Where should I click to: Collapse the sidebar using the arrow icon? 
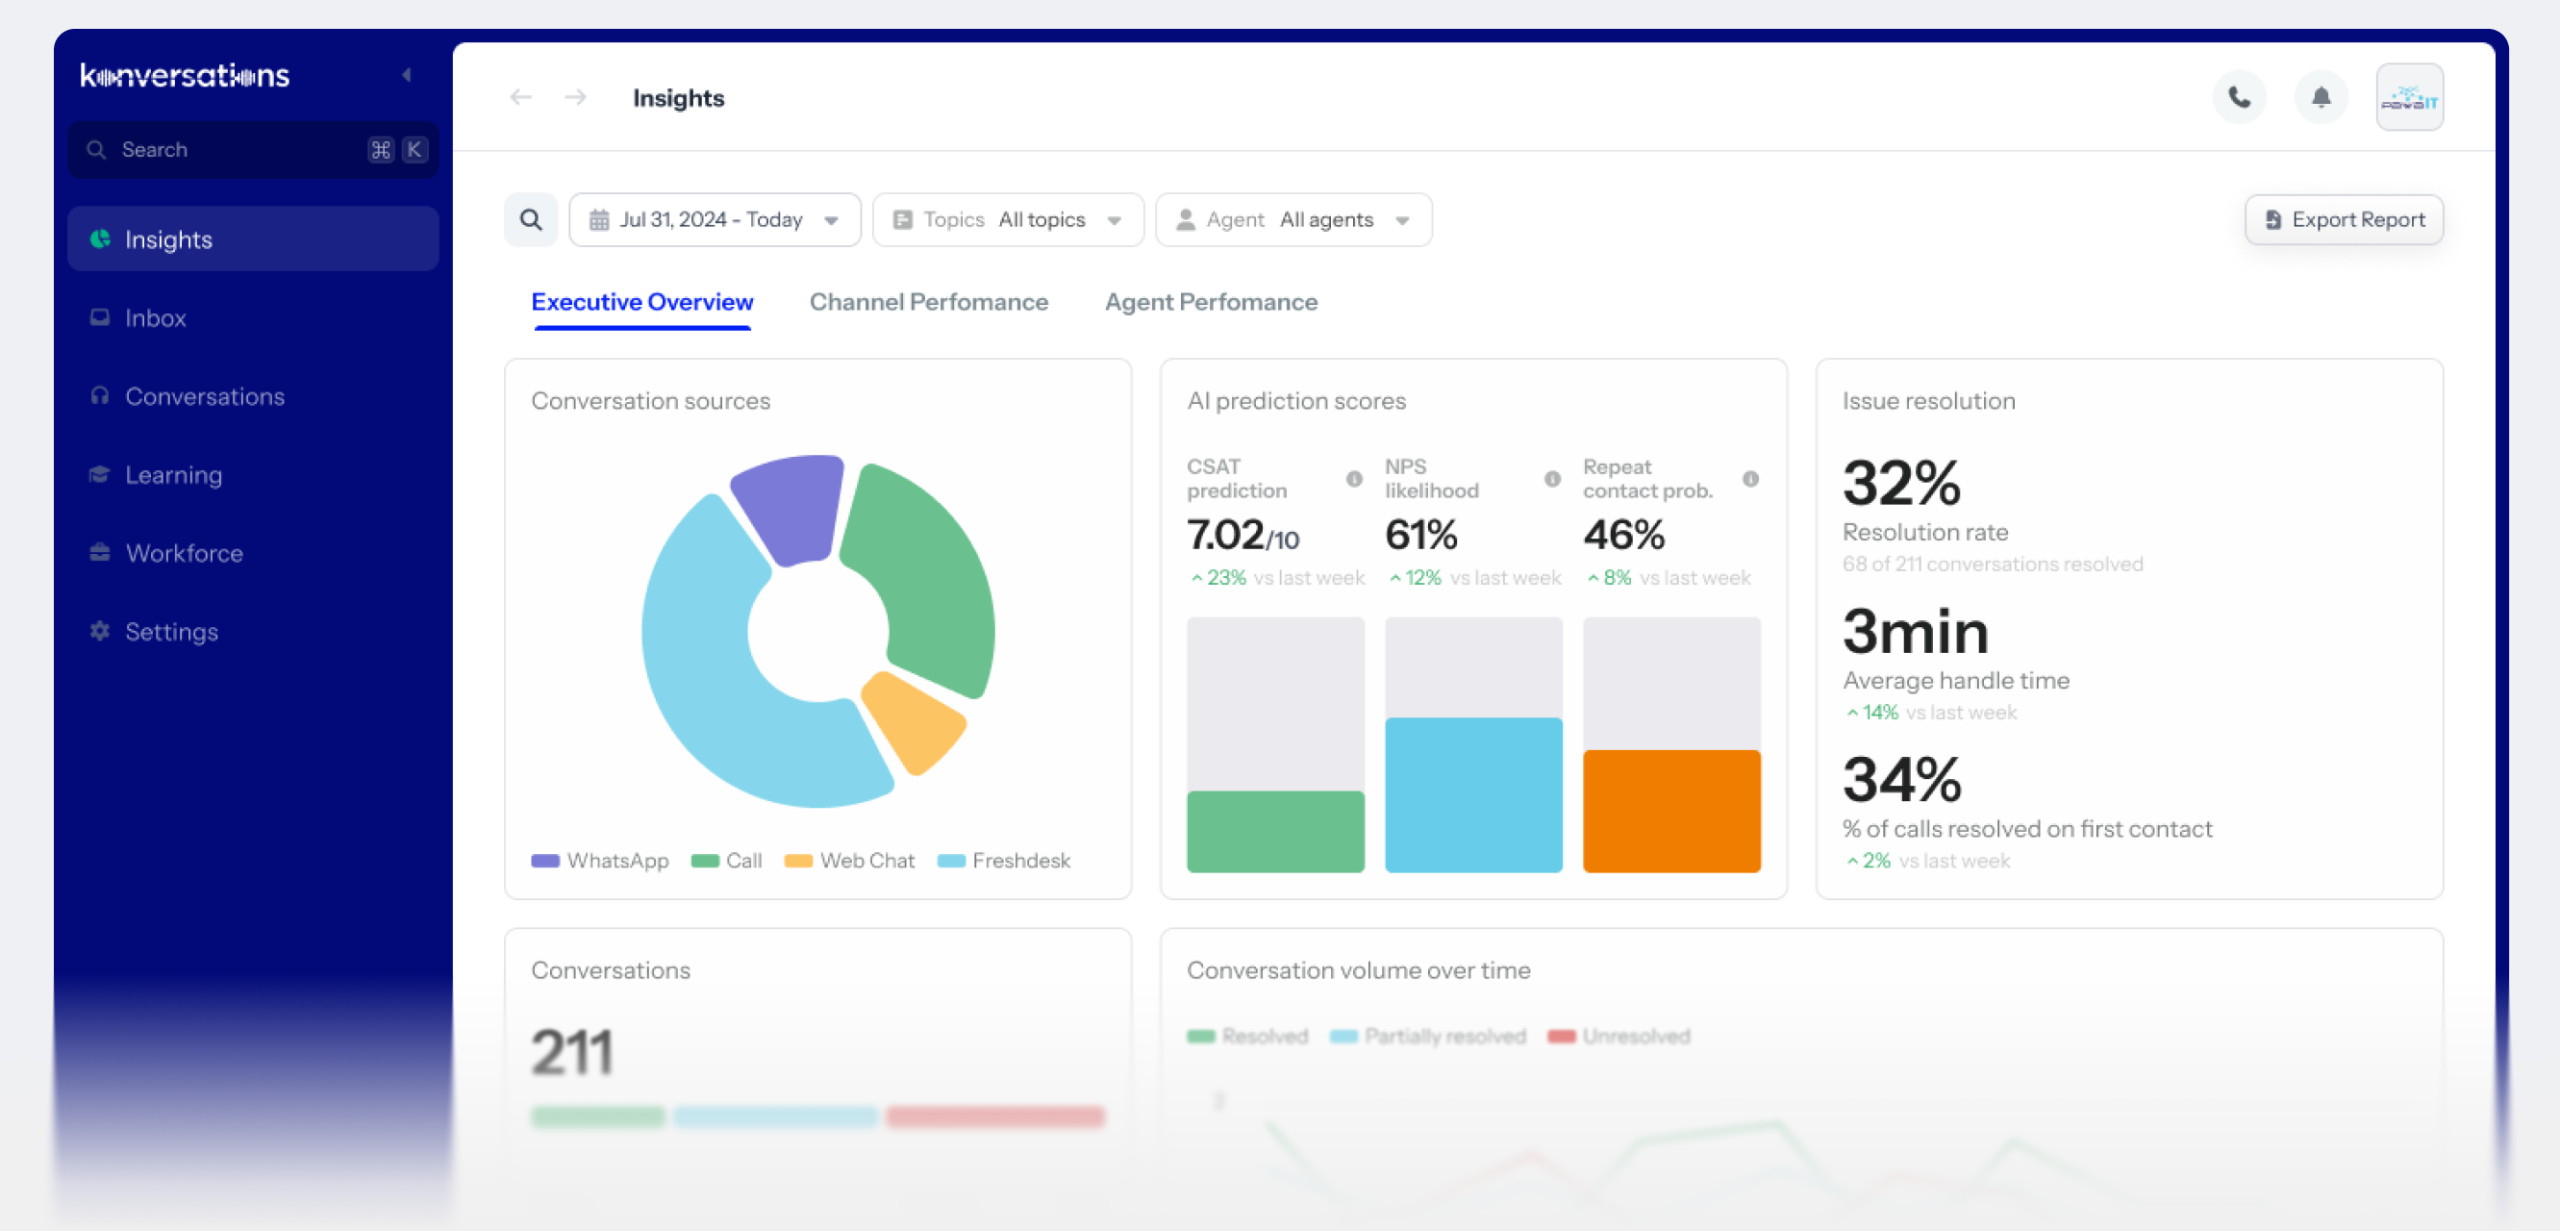(x=407, y=75)
